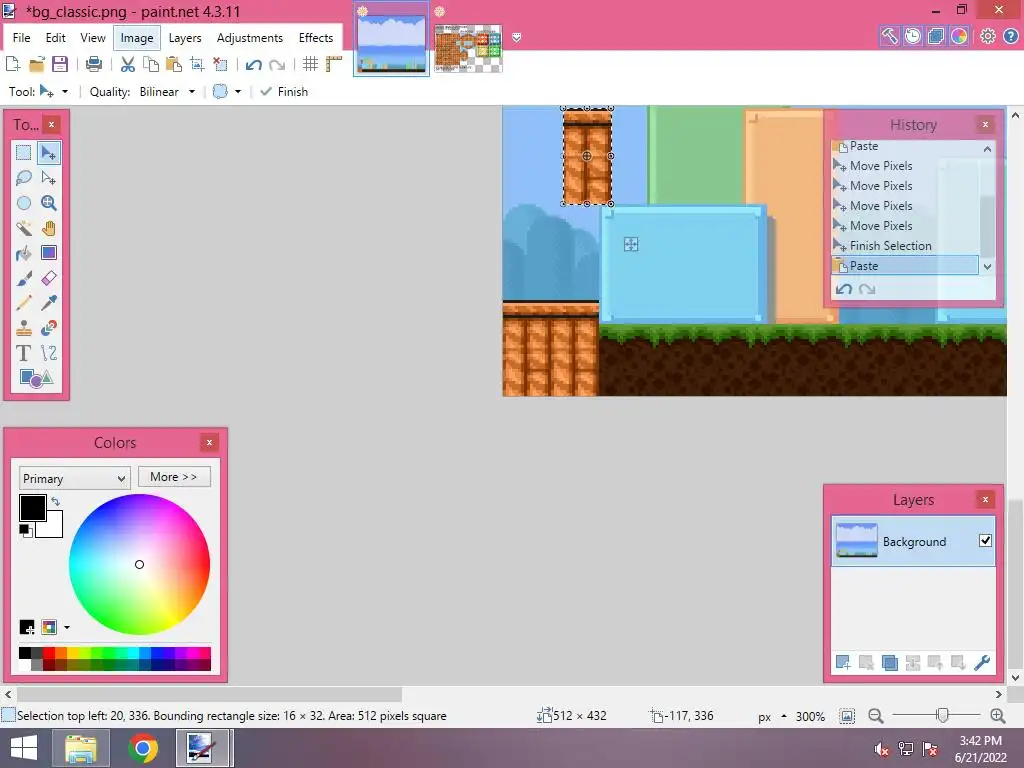Click the Undo arrow in toolbar
1024x768 pixels.
[x=253, y=64]
